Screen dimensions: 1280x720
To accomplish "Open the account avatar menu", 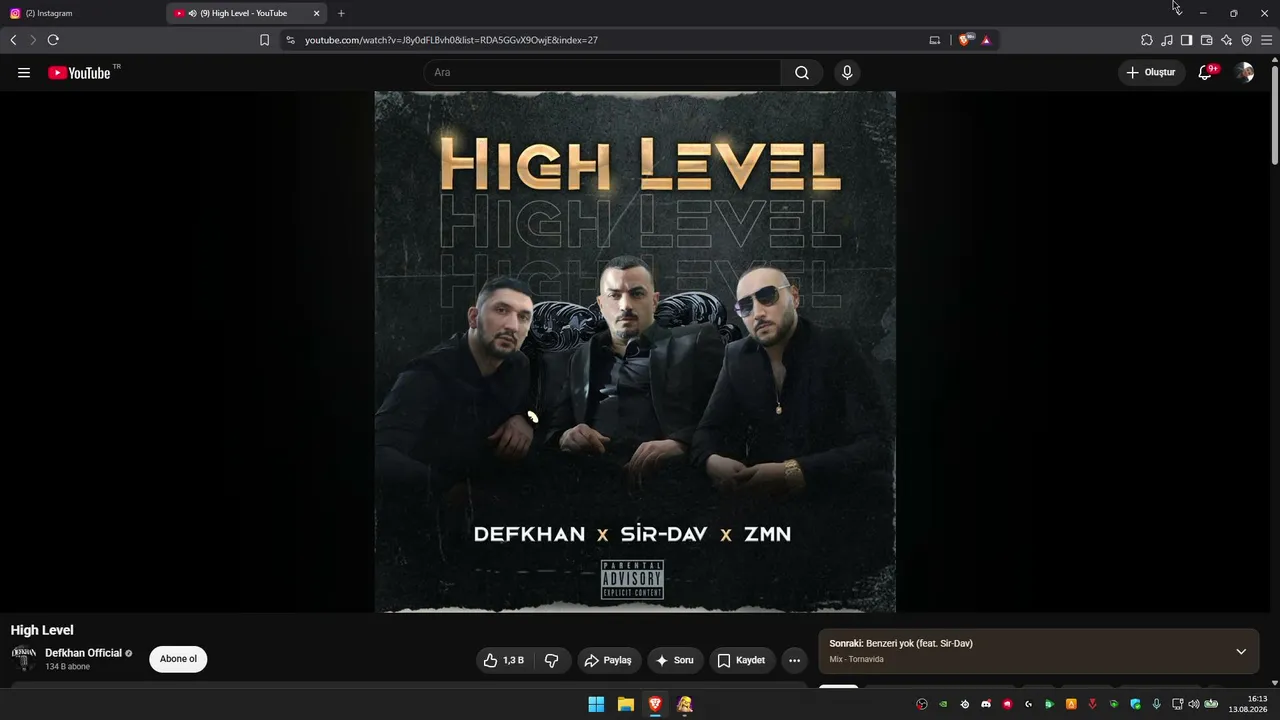I will click(x=1244, y=72).
